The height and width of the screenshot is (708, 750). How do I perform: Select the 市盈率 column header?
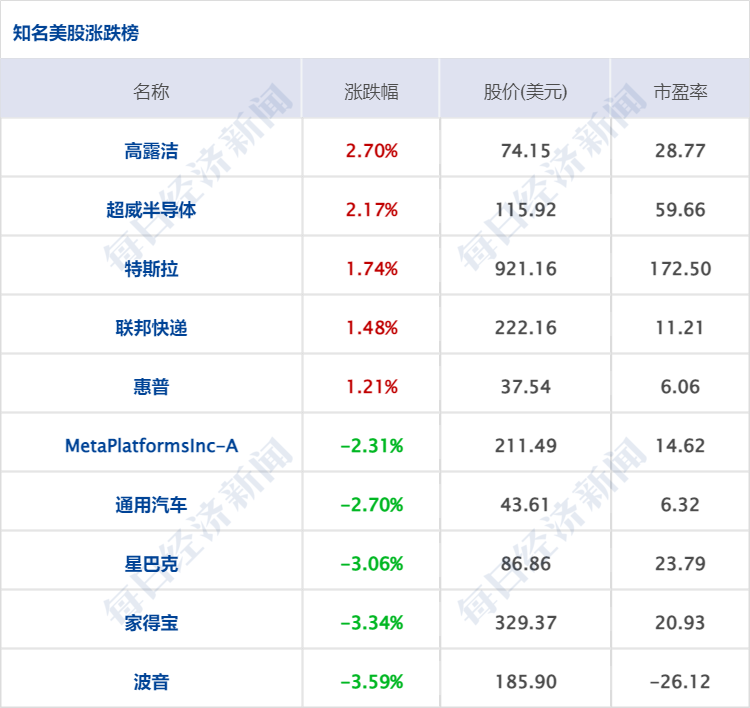(x=680, y=92)
